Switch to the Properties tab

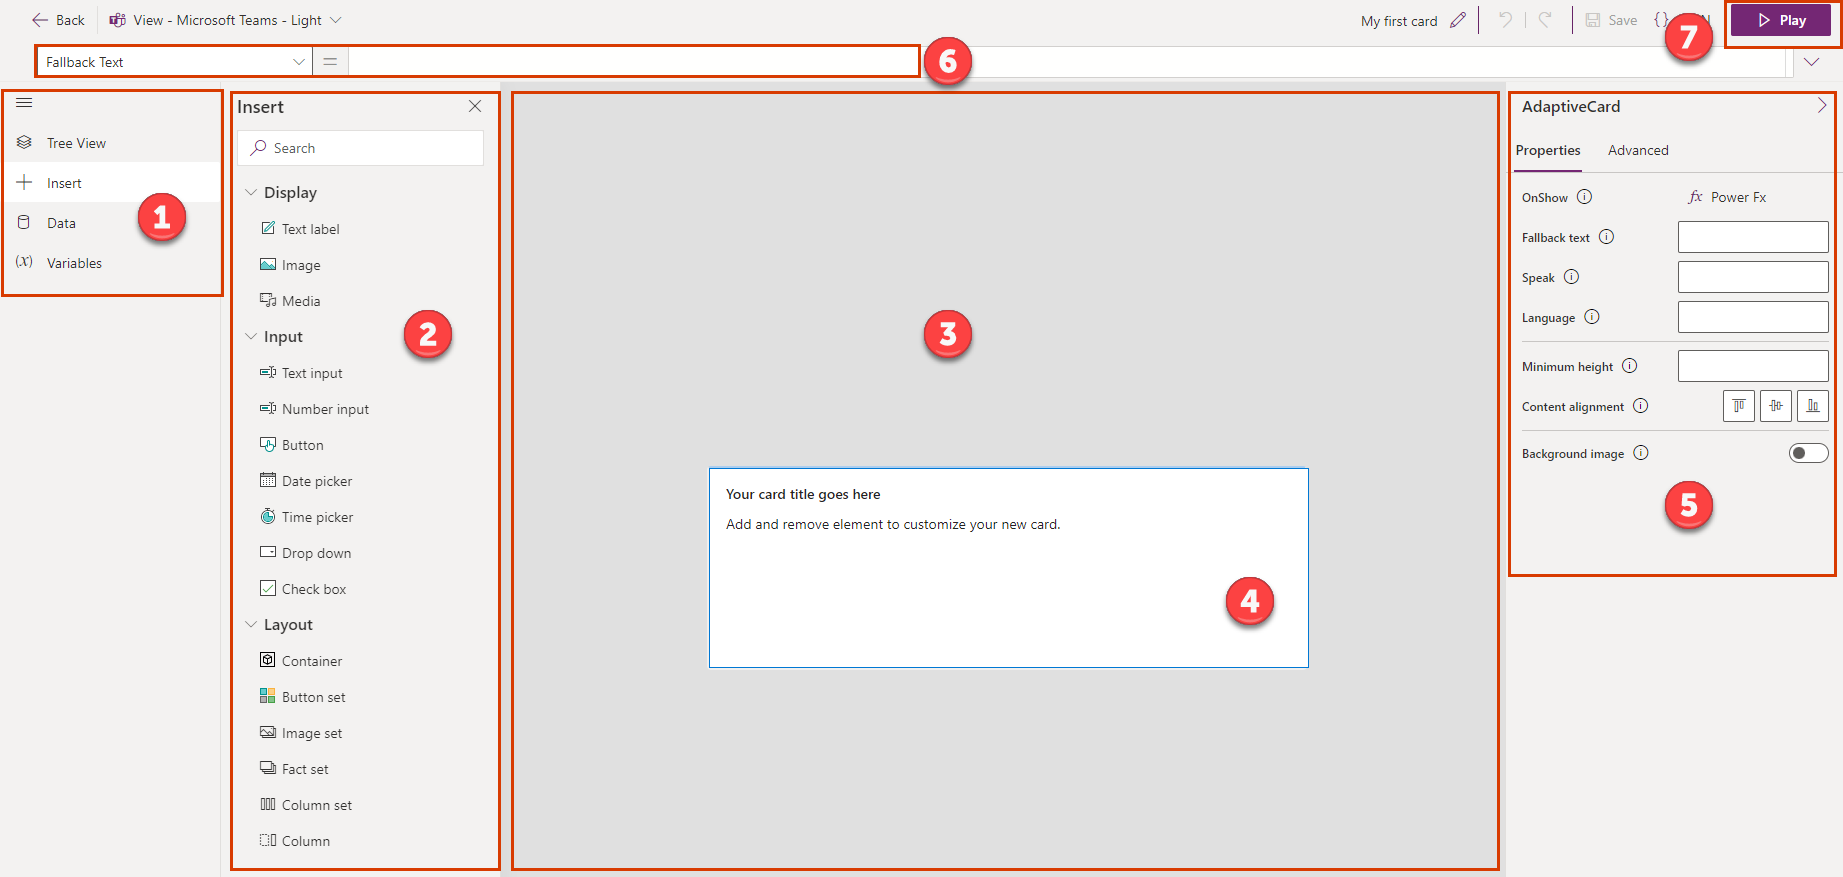tap(1548, 151)
